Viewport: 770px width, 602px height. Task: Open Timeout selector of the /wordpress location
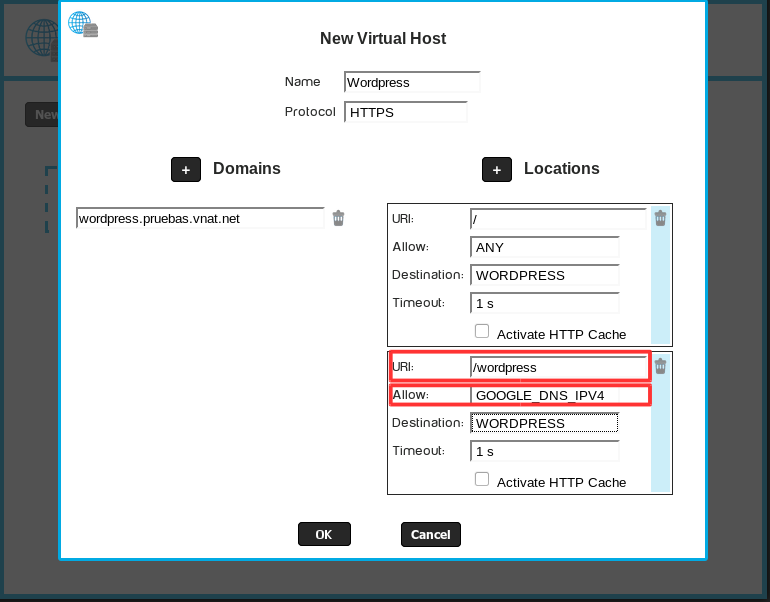pyautogui.click(x=545, y=451)
